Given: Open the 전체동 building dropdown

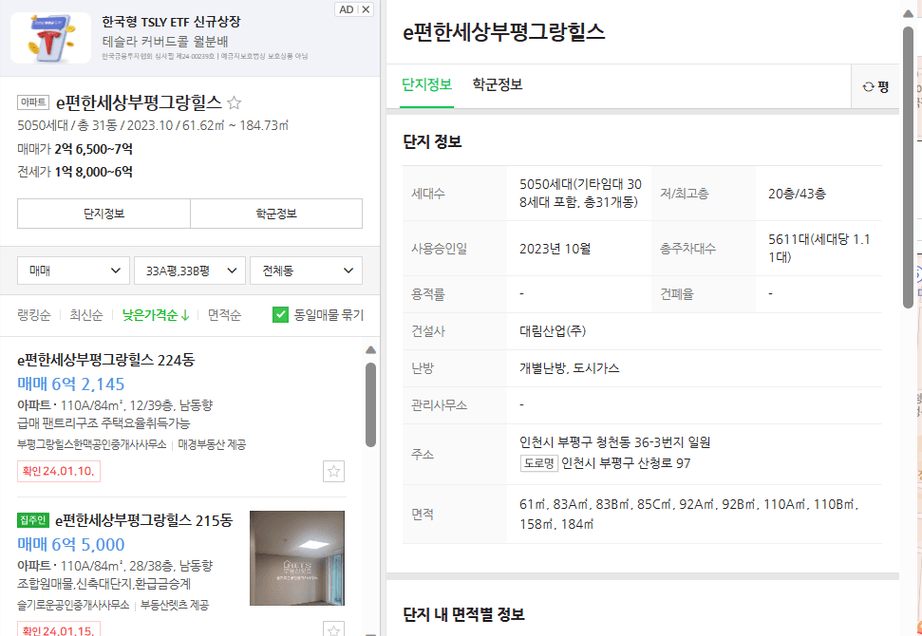Looking at the screenshot, I should [x=306, y=270].
